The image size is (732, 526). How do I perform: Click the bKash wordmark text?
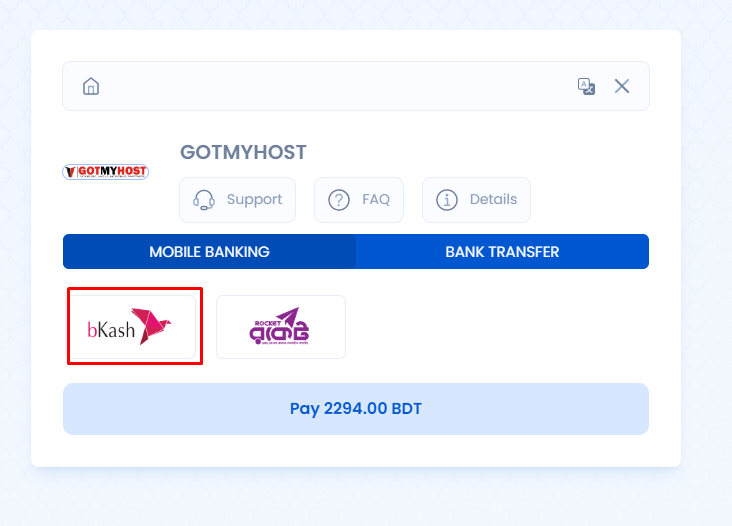coord(109,330)
